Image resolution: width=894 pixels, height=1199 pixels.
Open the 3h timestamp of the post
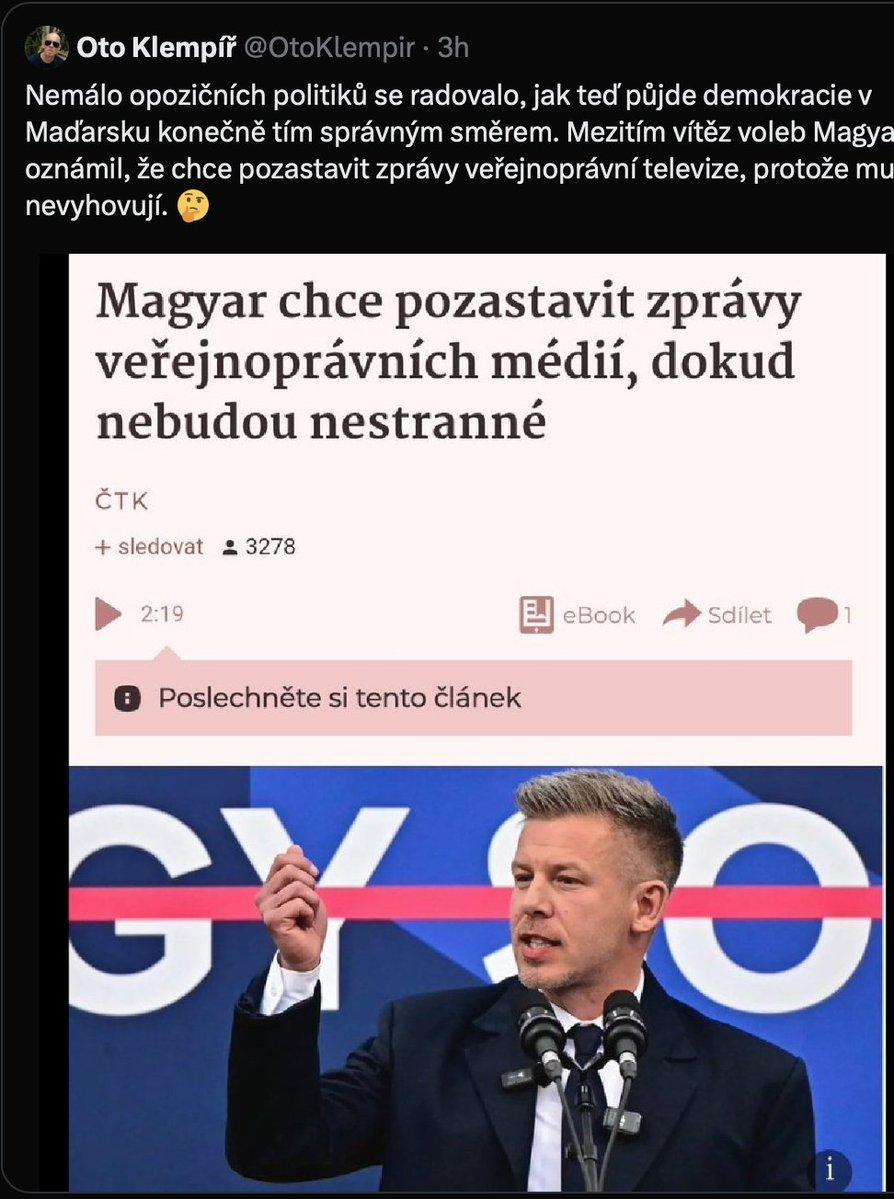(x=453, y=48)
